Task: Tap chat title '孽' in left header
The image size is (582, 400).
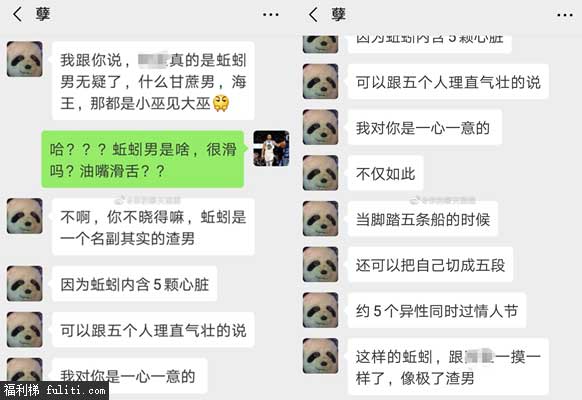Action: (x=43, y=14)
